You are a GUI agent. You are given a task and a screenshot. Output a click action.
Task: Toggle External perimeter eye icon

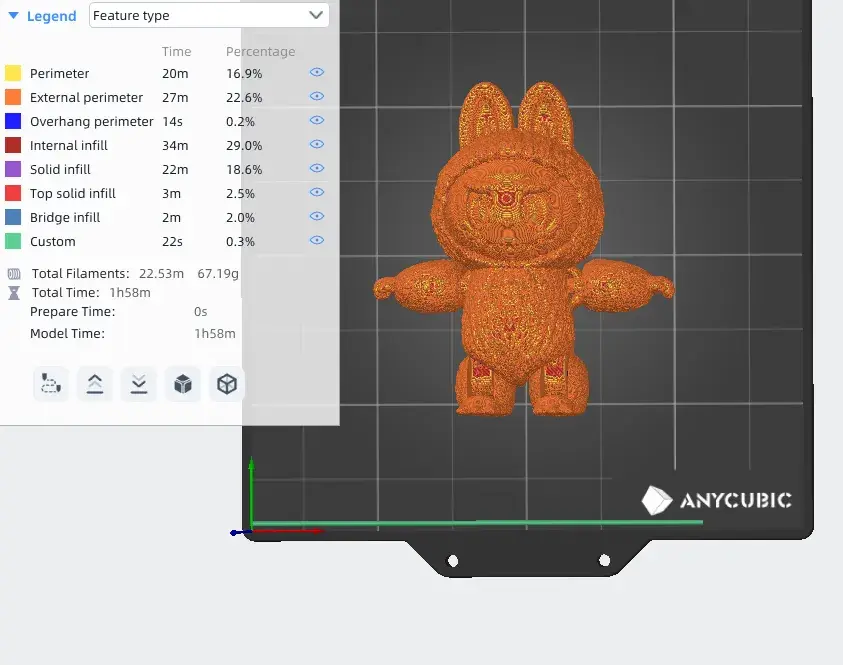[x=317, y=97]
